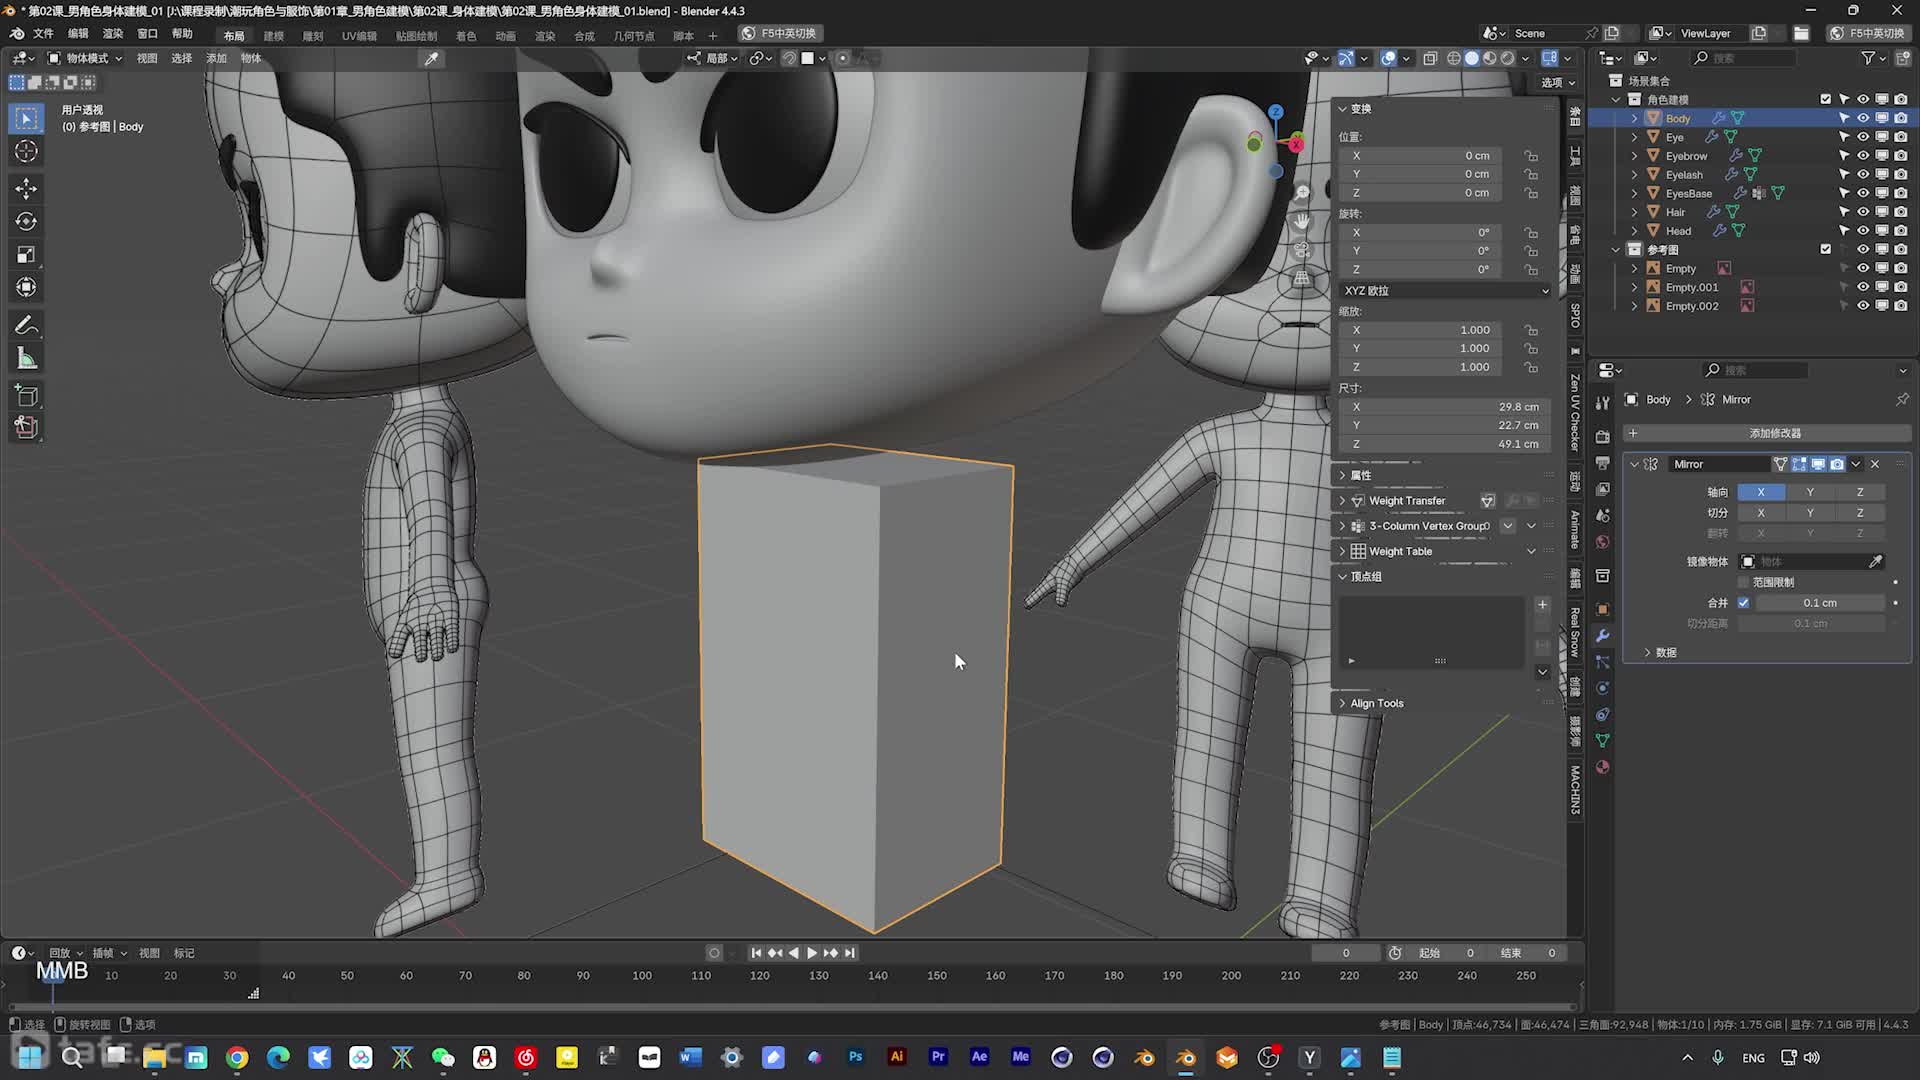
Task: Switch to the 雕刻 Sculpting workspace tab
Action: point(313,36)
